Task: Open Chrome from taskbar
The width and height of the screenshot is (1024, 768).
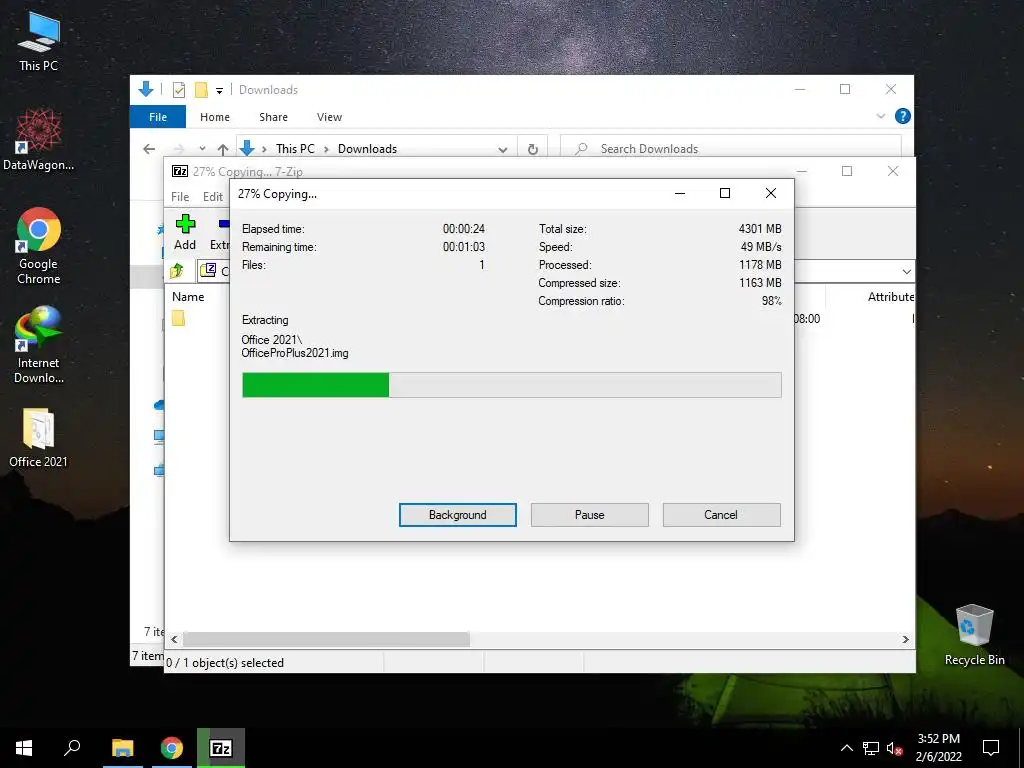Action: pyautogui.click(x=172, y=748)
